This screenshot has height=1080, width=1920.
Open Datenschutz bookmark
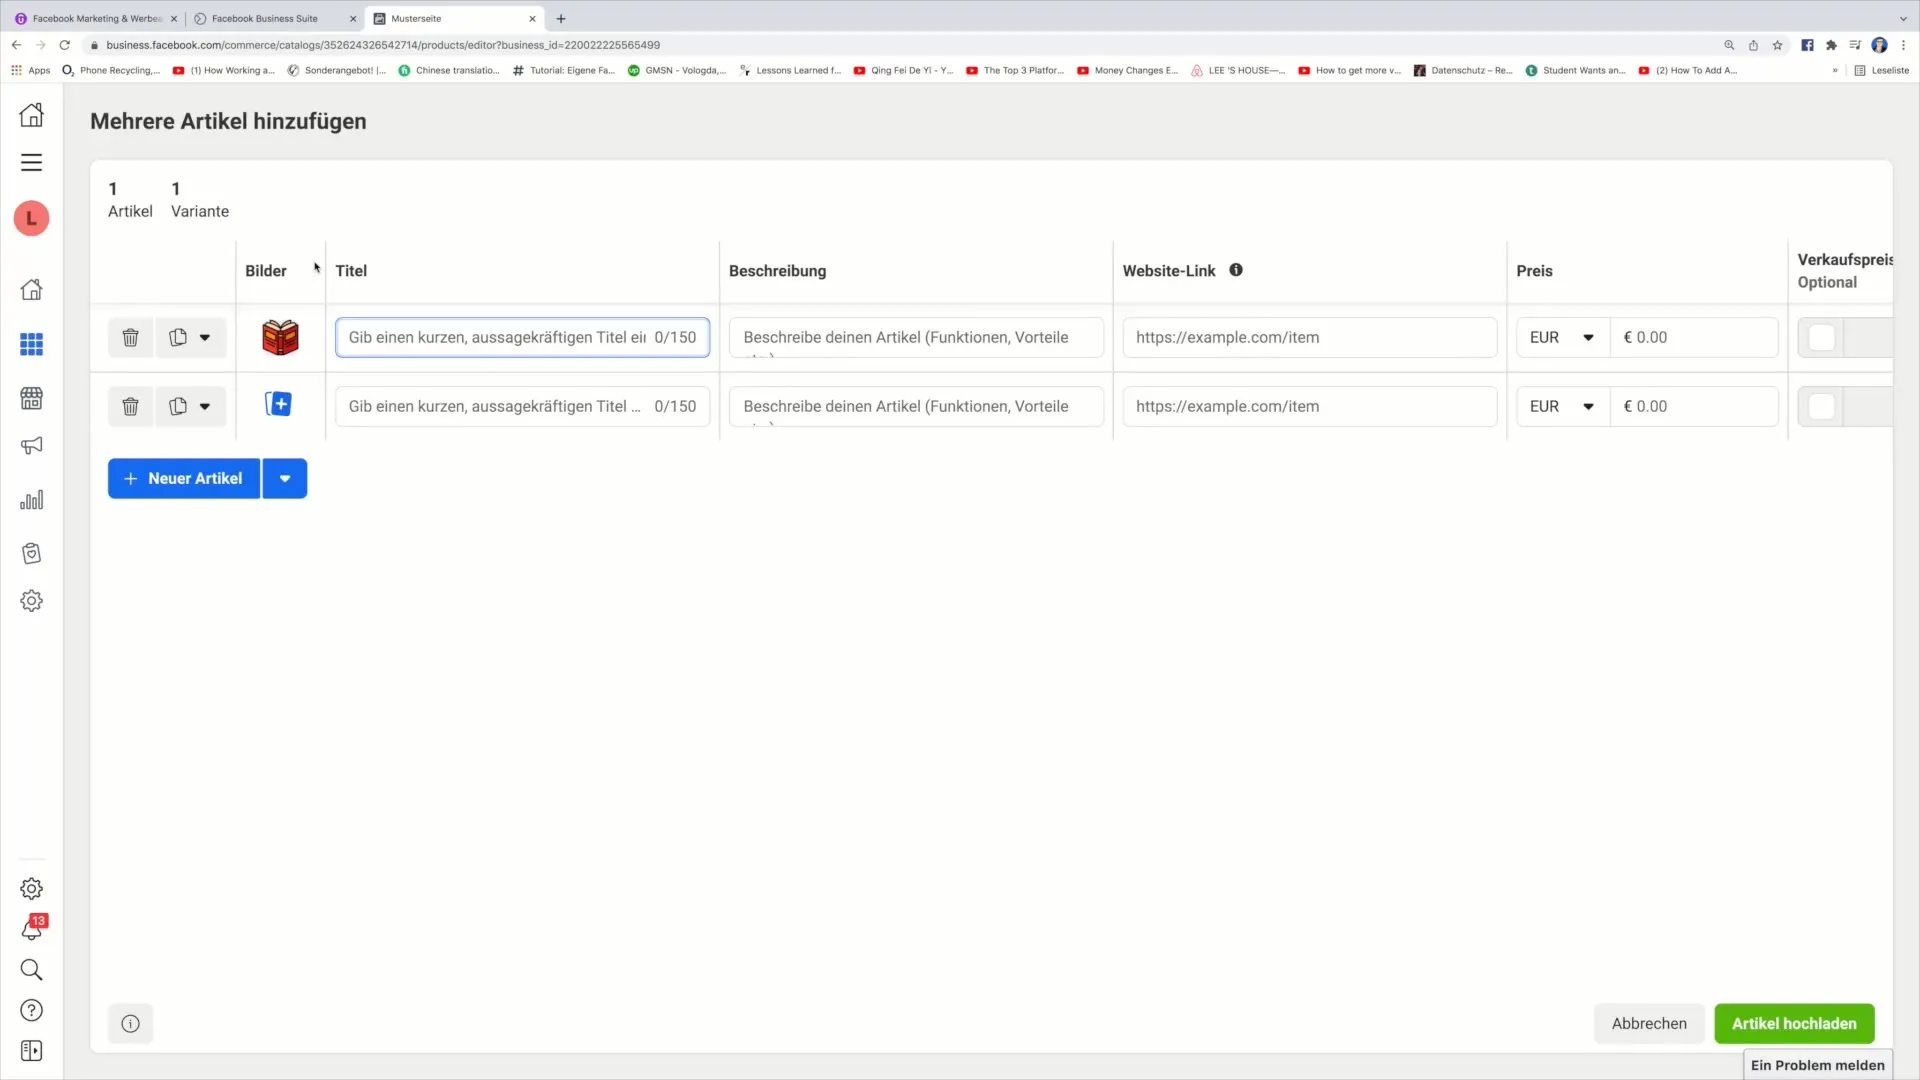[x=1463, y=70]
